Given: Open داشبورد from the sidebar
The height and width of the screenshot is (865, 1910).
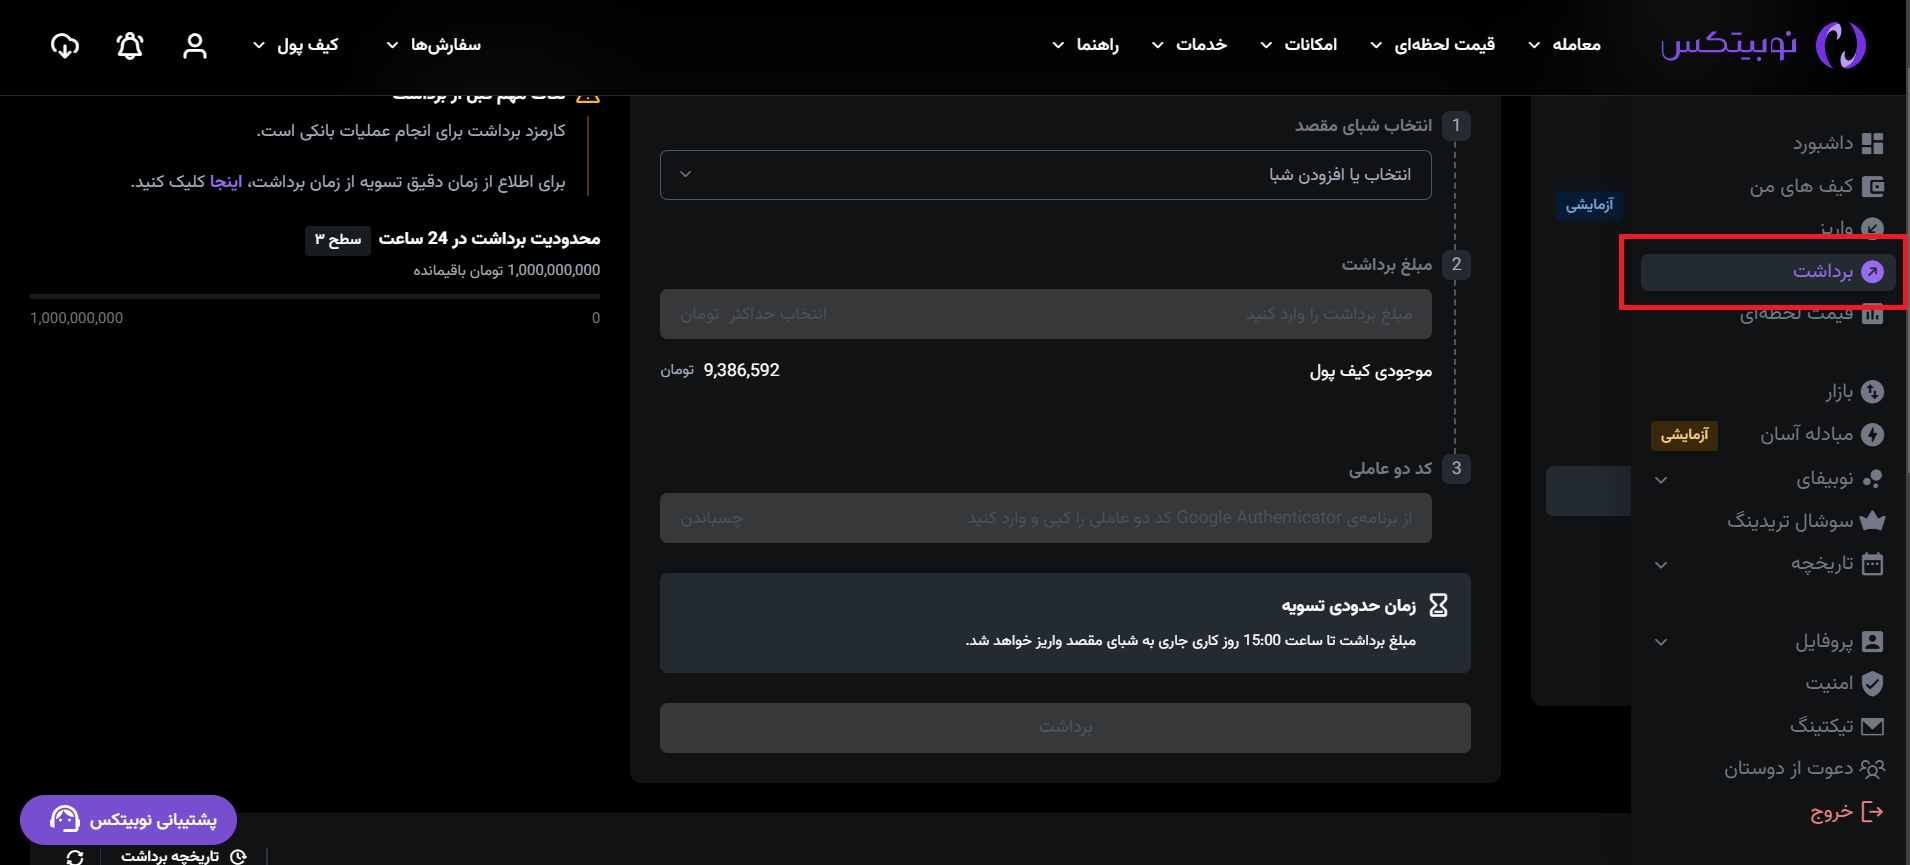Looking at the screenshot, I should (x=1837, y=143).
